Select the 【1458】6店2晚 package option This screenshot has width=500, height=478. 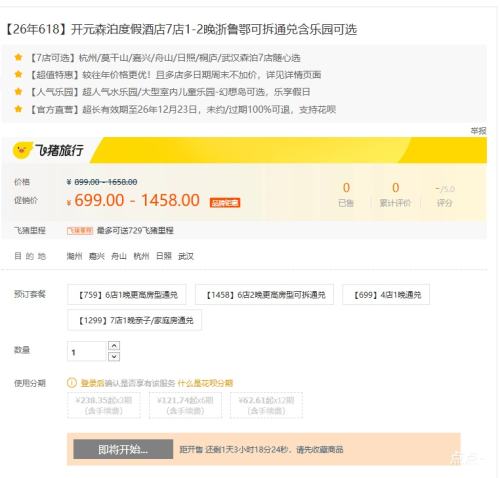tap(264, 295)
